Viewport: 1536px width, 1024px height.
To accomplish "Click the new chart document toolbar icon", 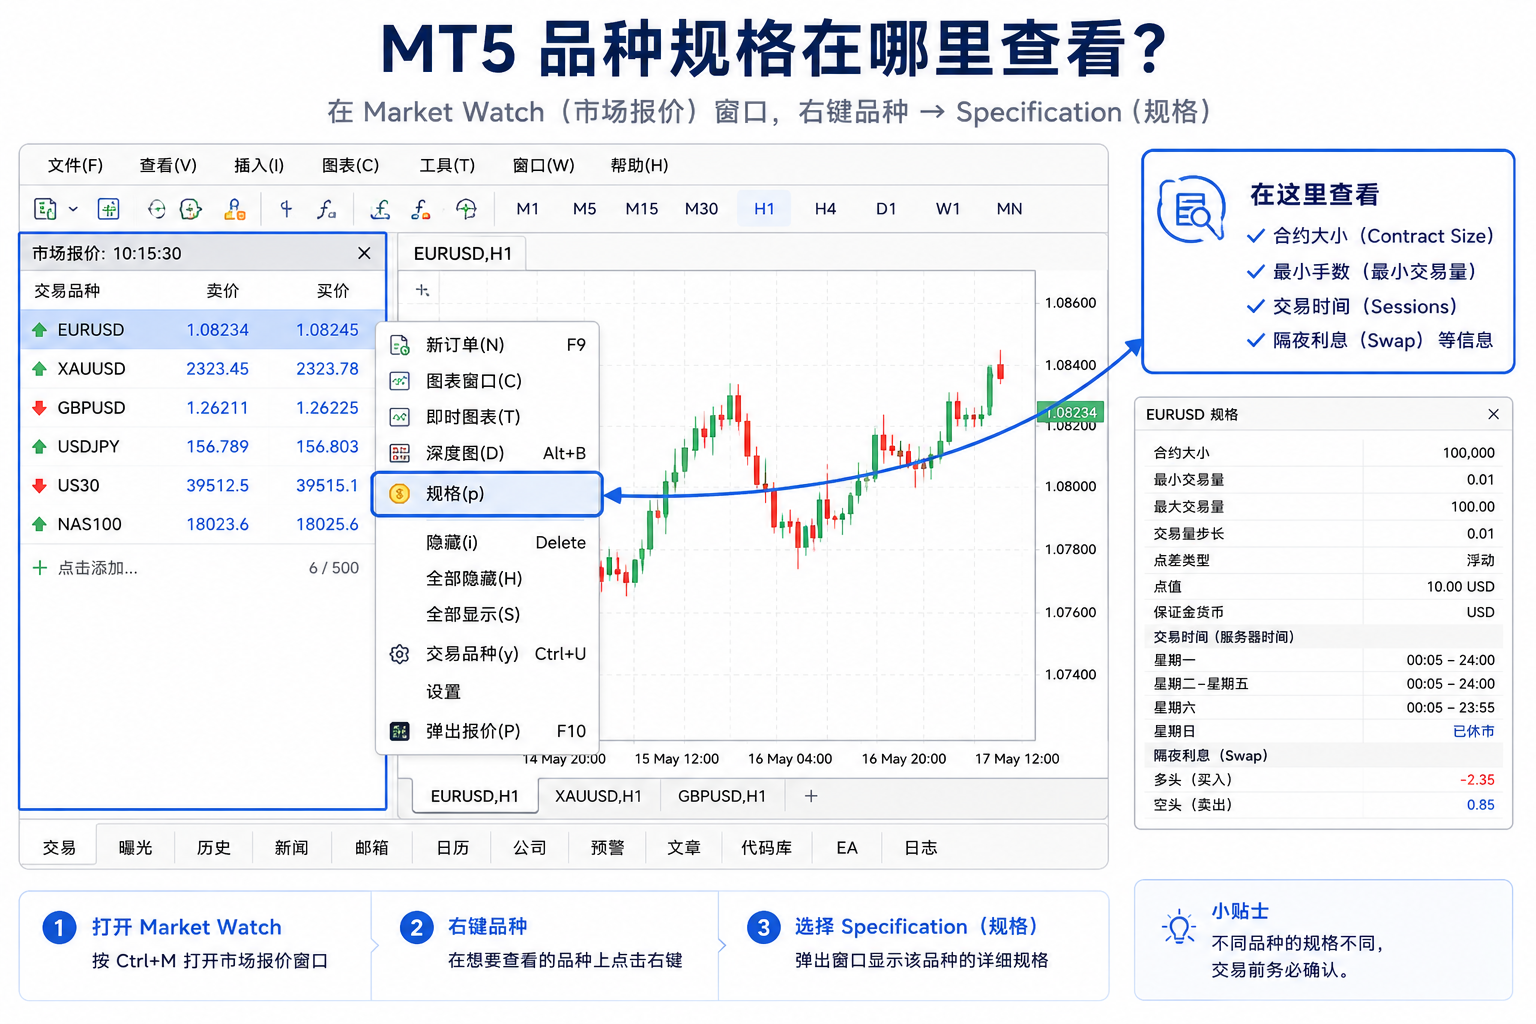I will click(45, 209).
